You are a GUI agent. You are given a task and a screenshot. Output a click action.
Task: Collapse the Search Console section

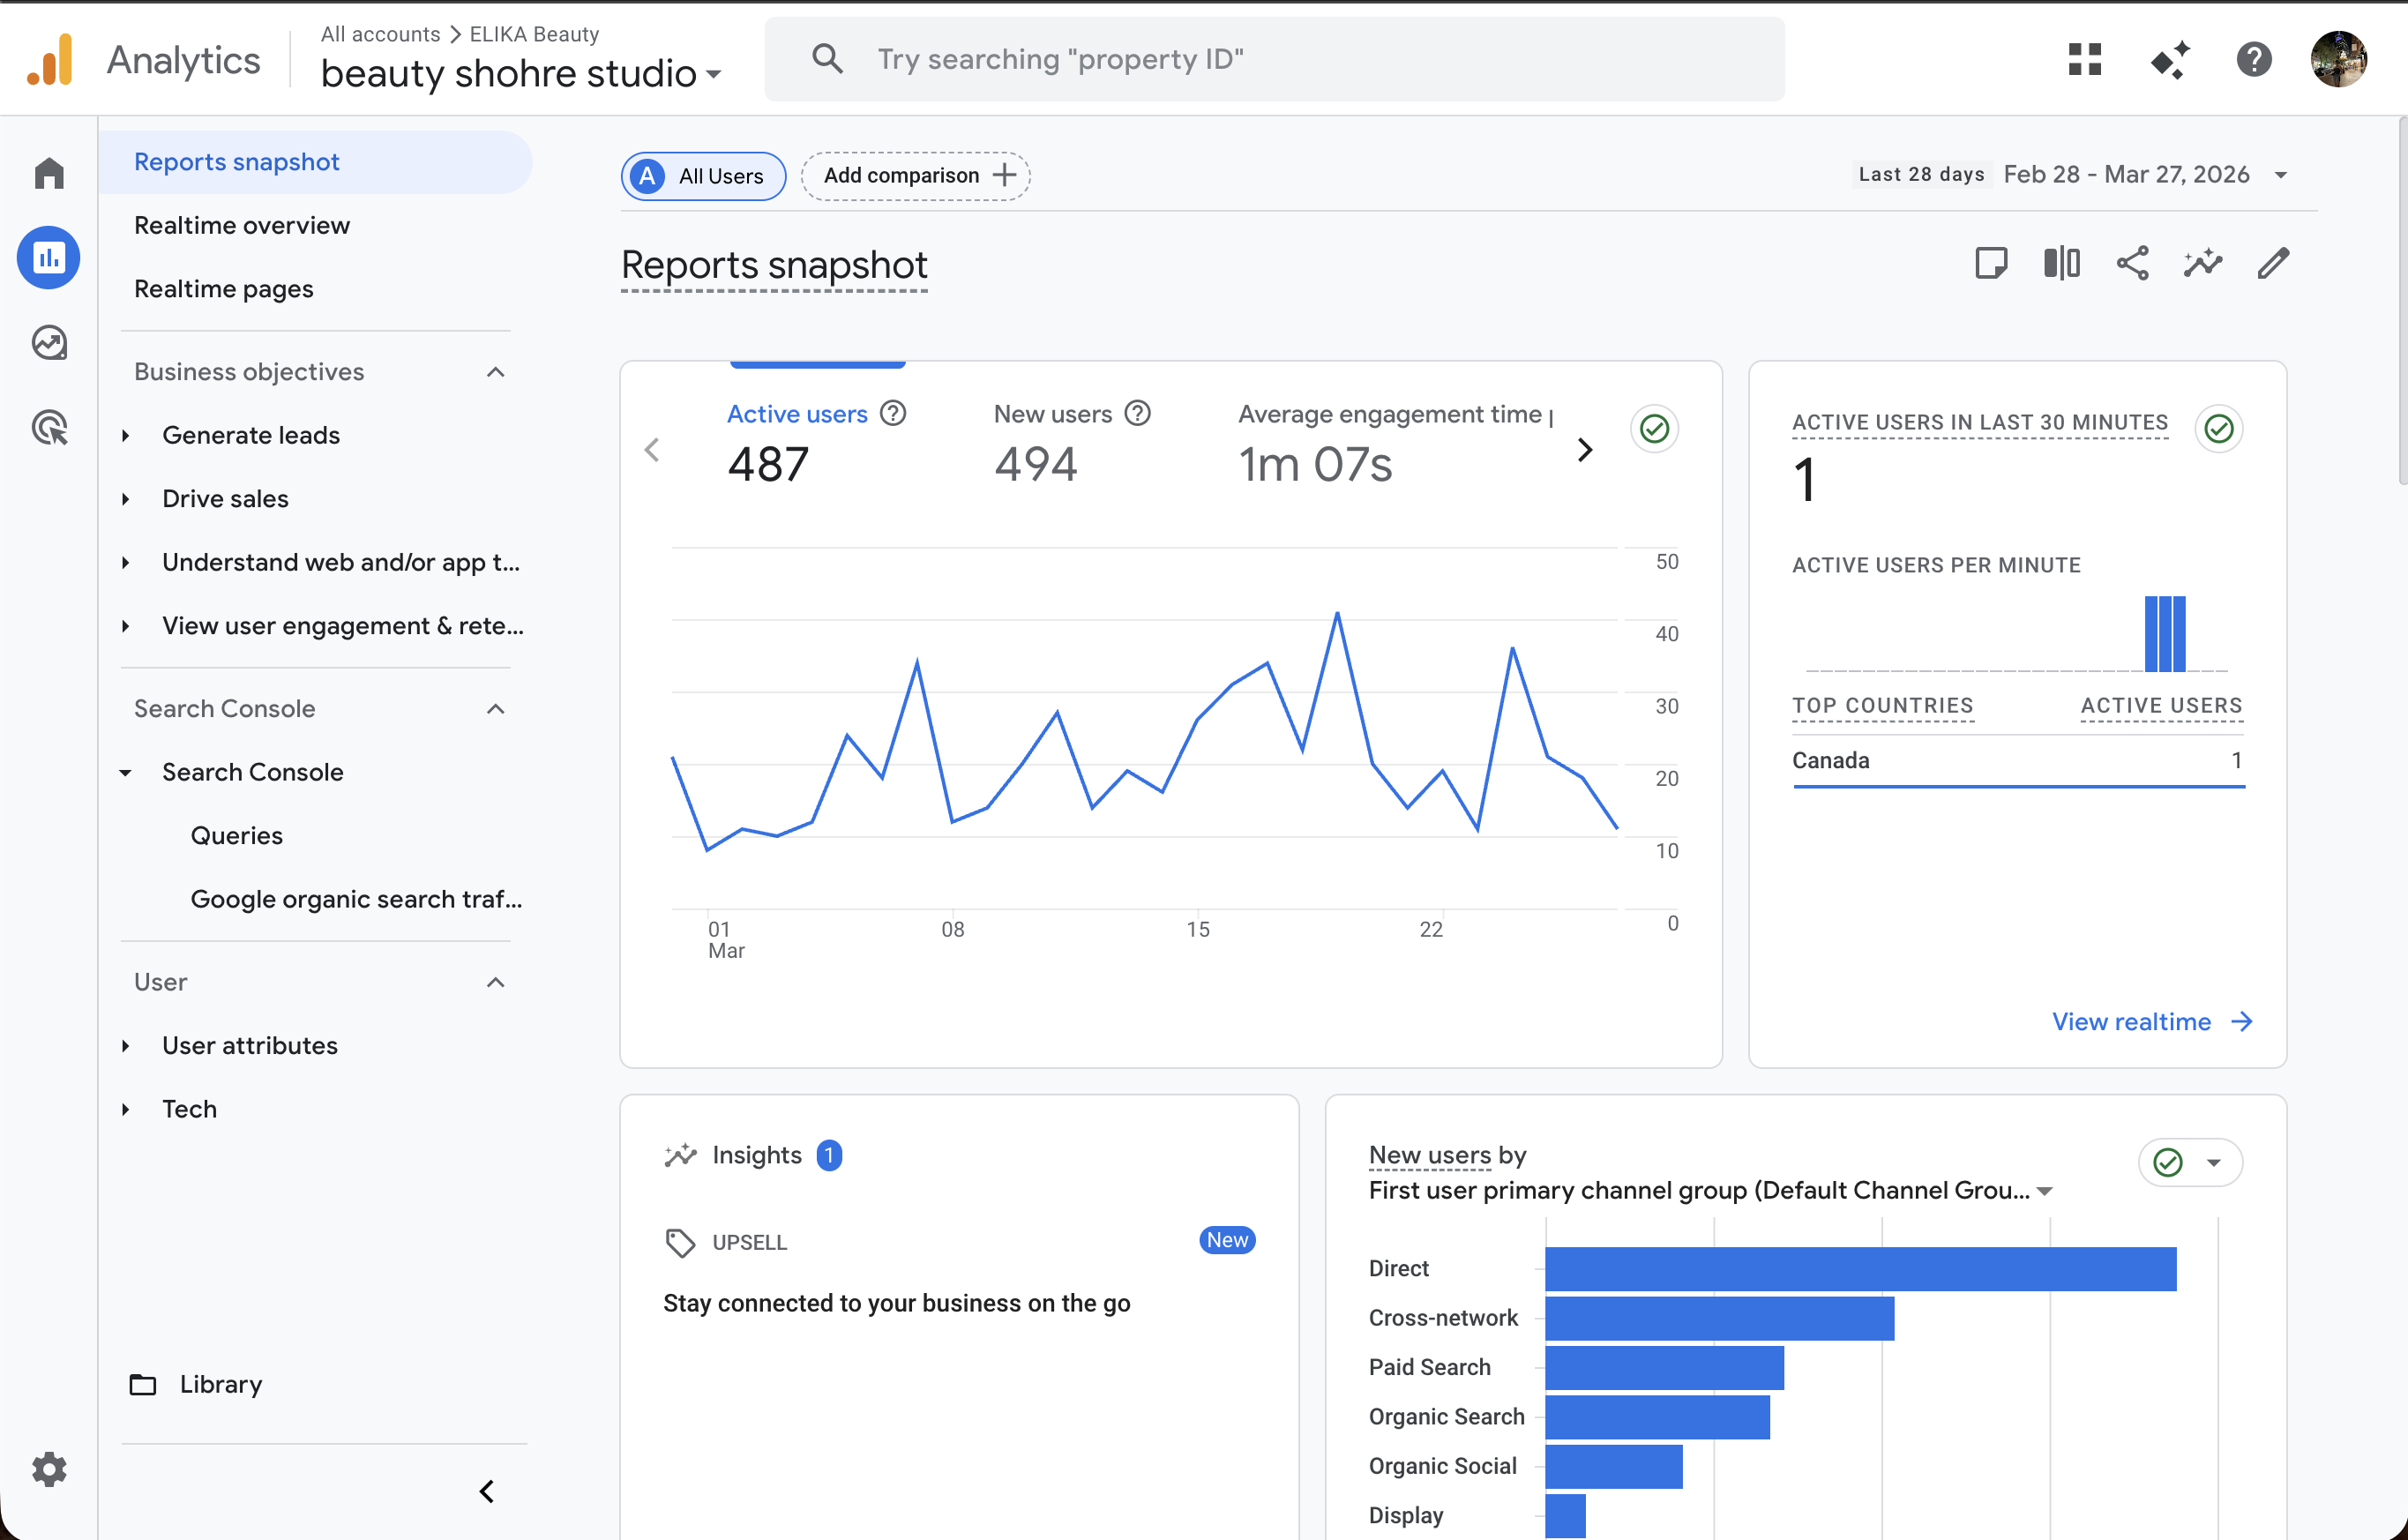click(x=495, y=708)
